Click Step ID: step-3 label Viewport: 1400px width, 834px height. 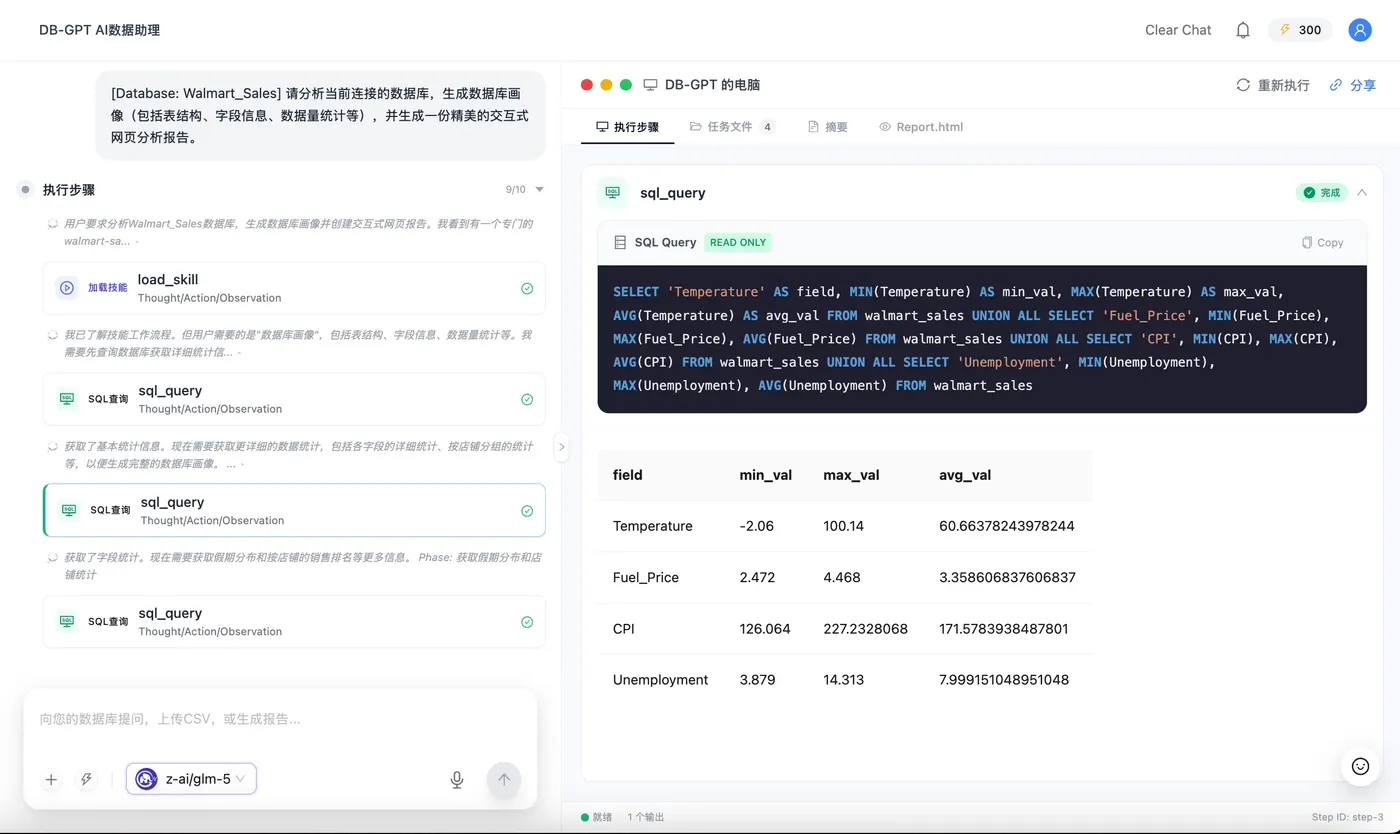[x=1348, y=817]
